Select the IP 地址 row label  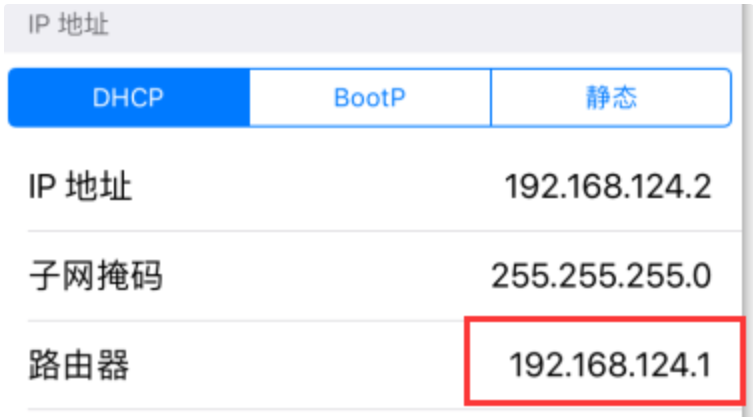click(80, 186)
